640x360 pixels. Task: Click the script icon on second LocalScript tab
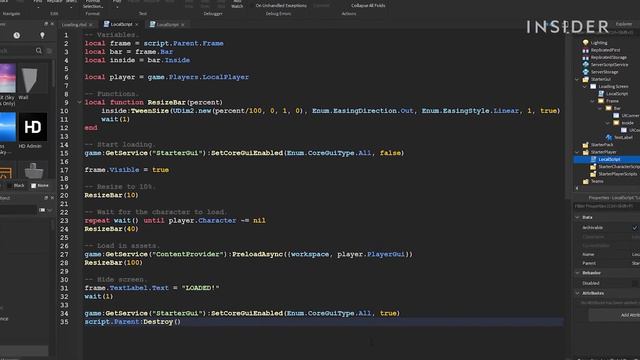point(152,24)
